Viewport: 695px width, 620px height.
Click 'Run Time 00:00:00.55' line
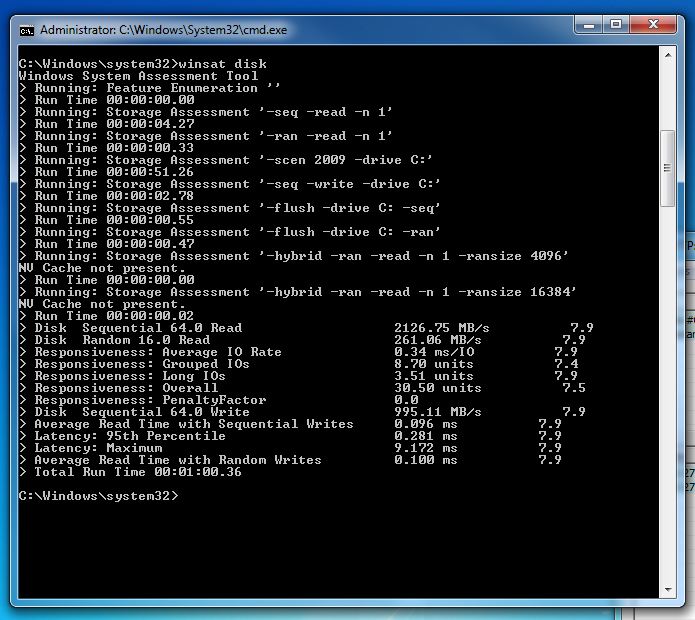pyautogui.click(x=107, y=219)
